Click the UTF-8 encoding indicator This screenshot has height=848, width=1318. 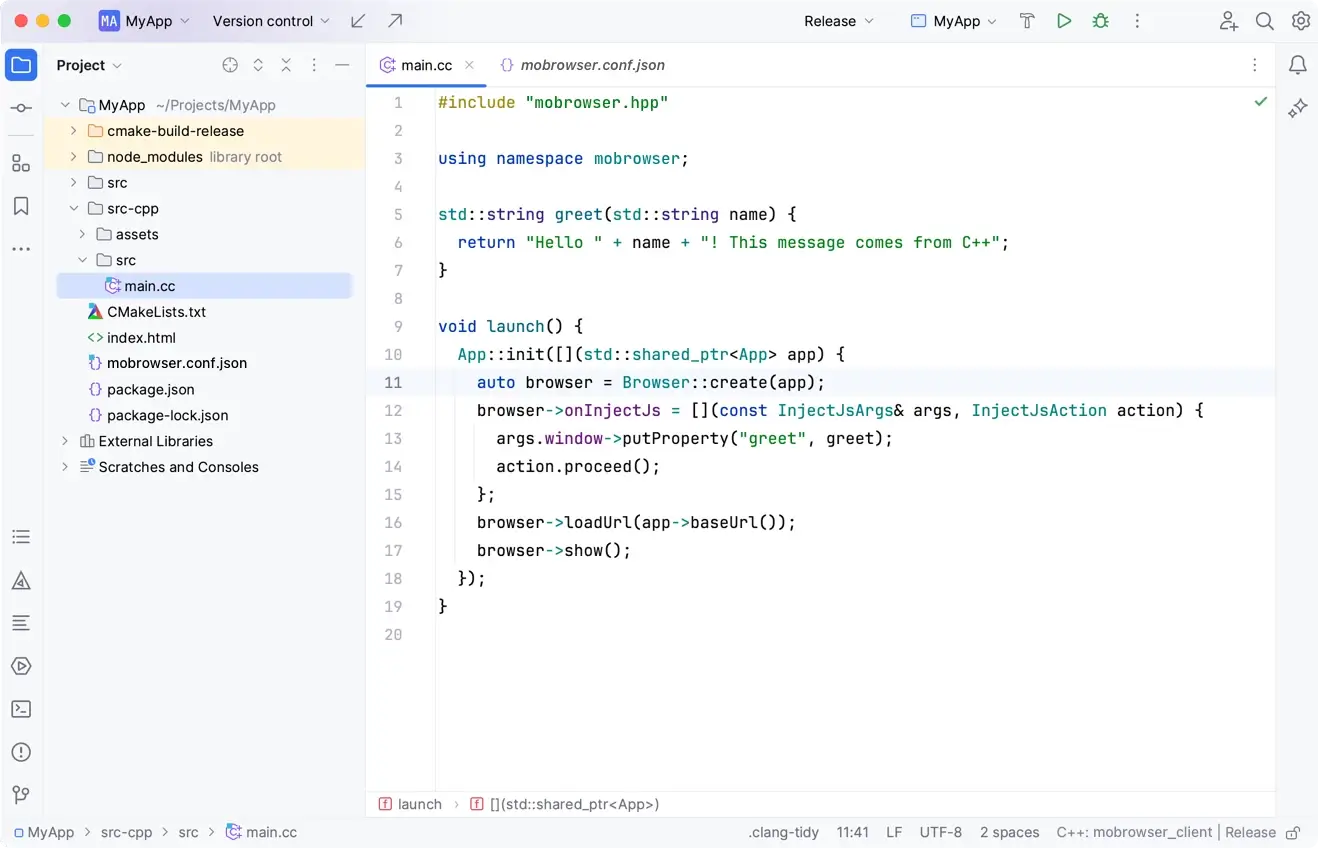tap(940, 832)
